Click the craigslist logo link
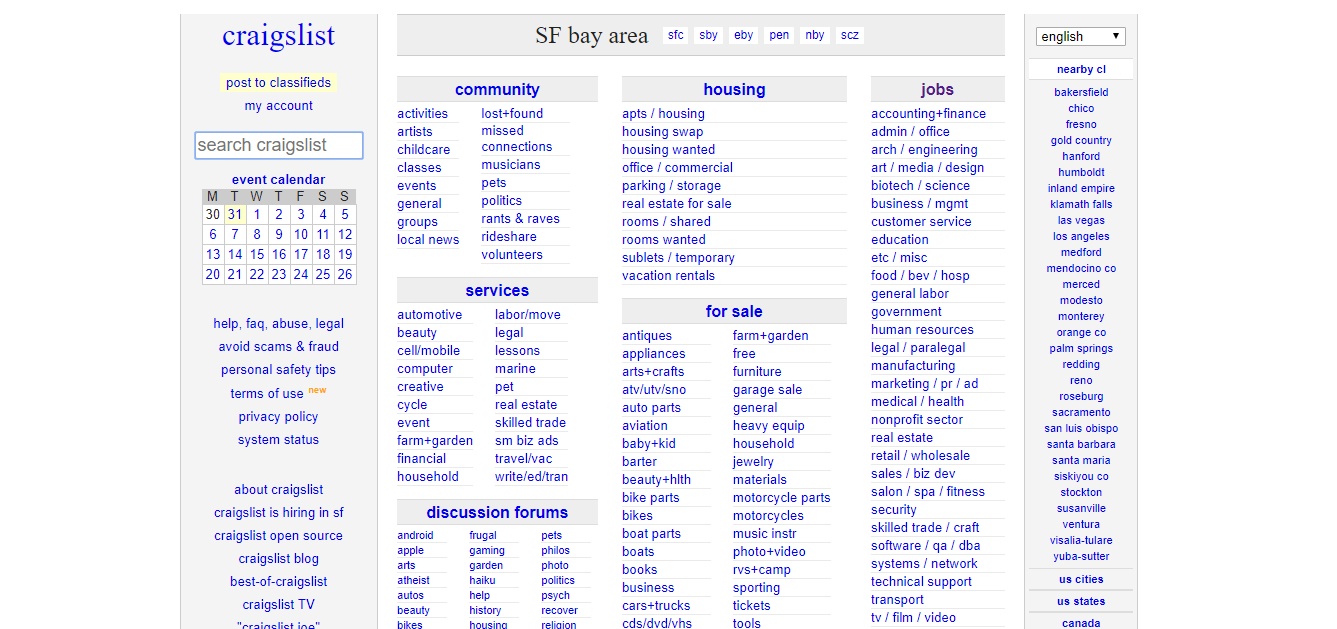The image size is (1337, 629). pyautogui.click(x=279, y=36)
